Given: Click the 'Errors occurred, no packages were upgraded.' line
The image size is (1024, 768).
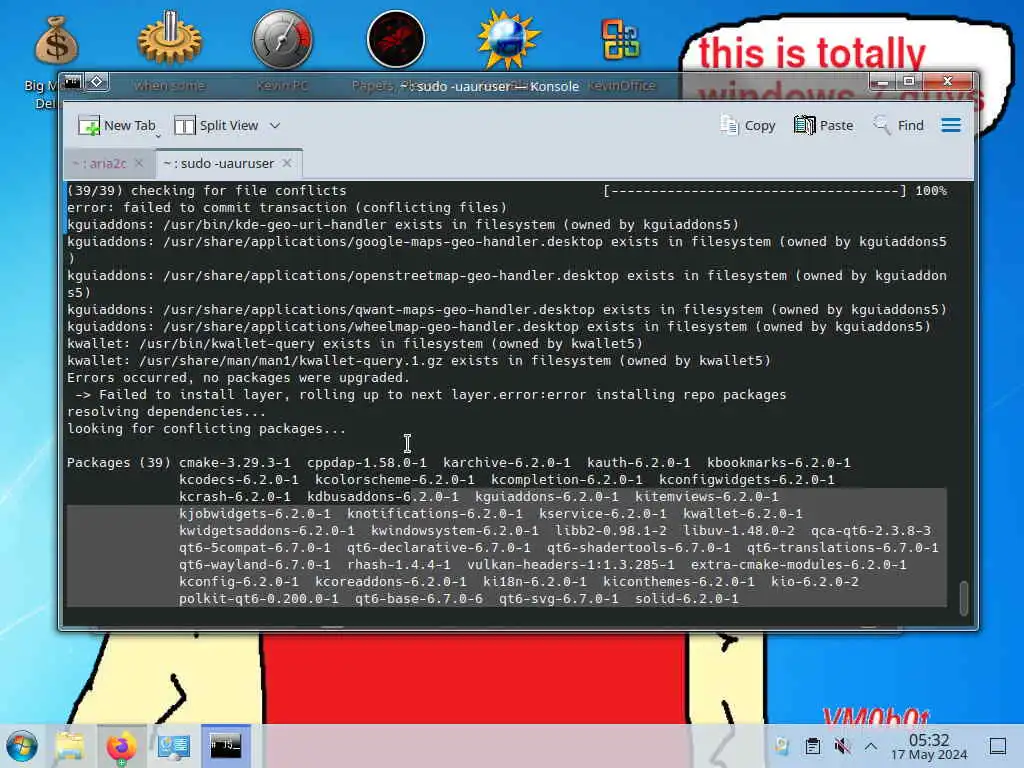Looking at the screenshot, I should tap(238, 377).
